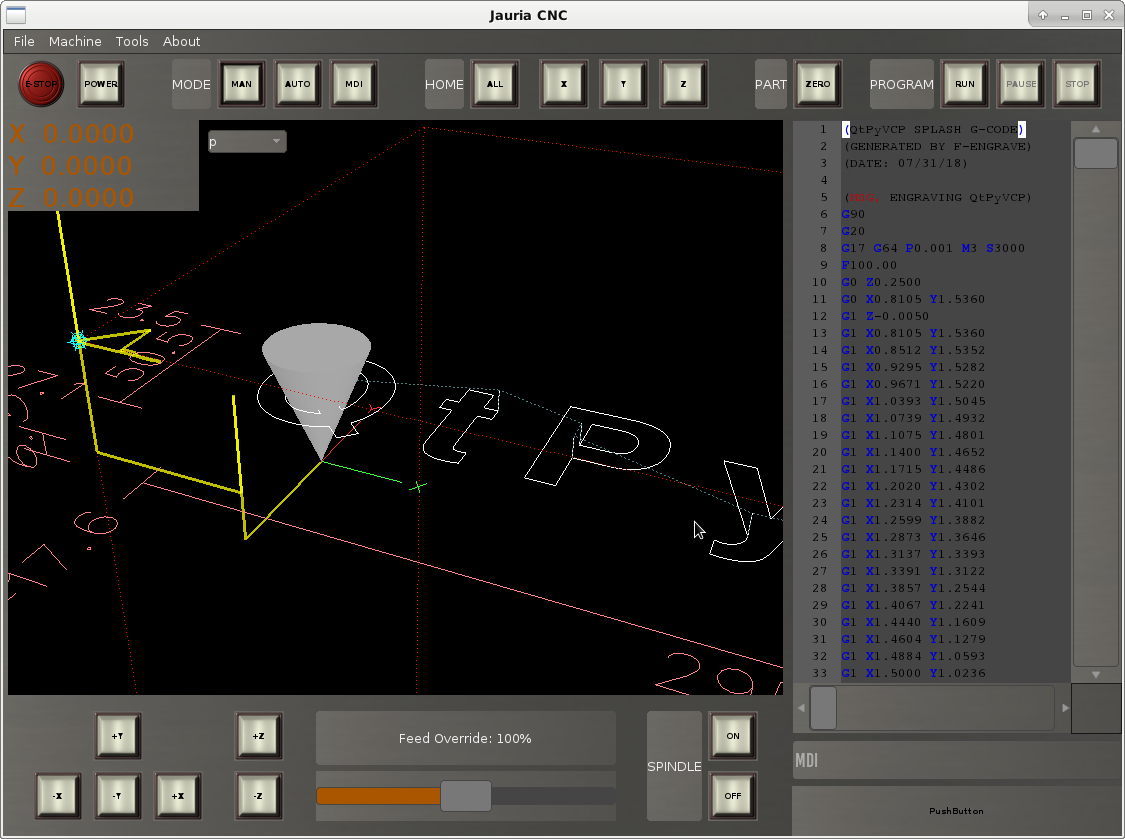1125x839 pixels.
Task: Click the Feed Override: 100% label
Action: tap(466, 739)
